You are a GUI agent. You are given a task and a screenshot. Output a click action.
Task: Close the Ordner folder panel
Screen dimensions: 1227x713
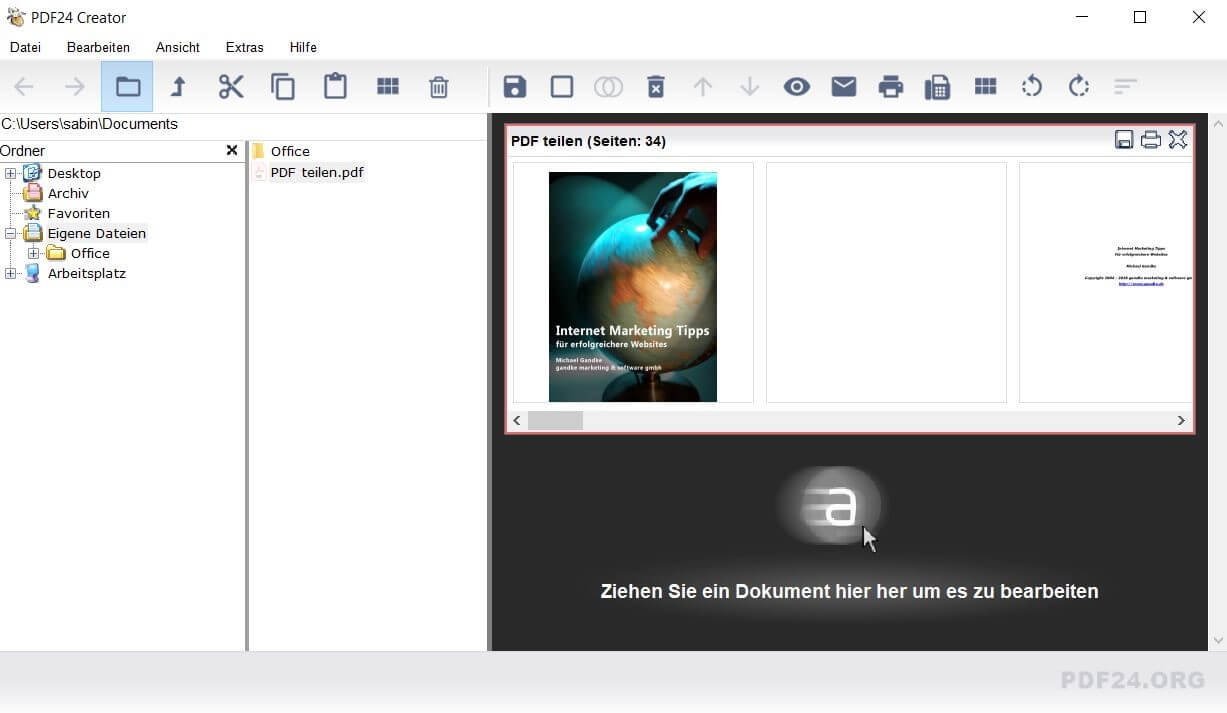232,150
